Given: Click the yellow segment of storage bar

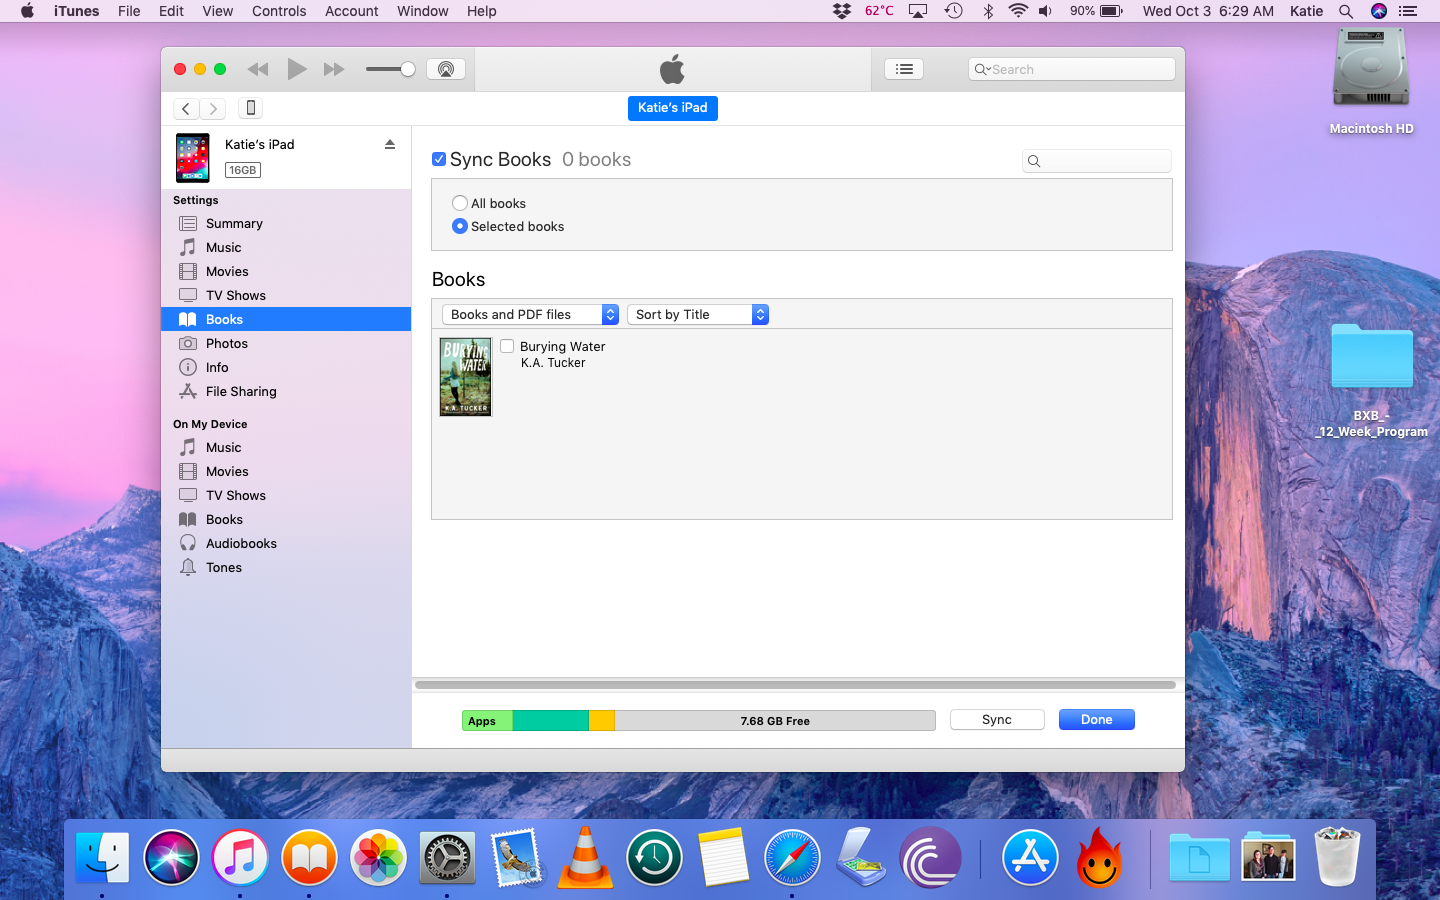Looking at the screenshot, I should pos(602,721).
